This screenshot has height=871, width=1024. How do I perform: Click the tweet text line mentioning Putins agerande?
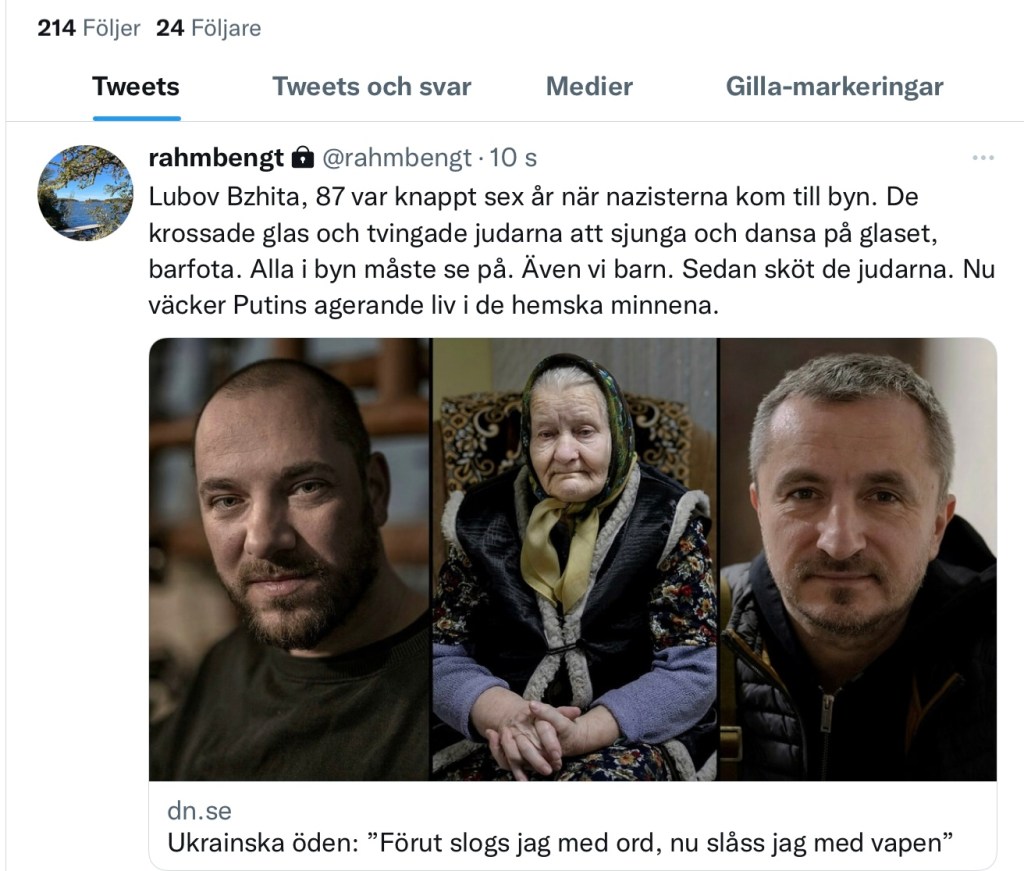point(434,305)
